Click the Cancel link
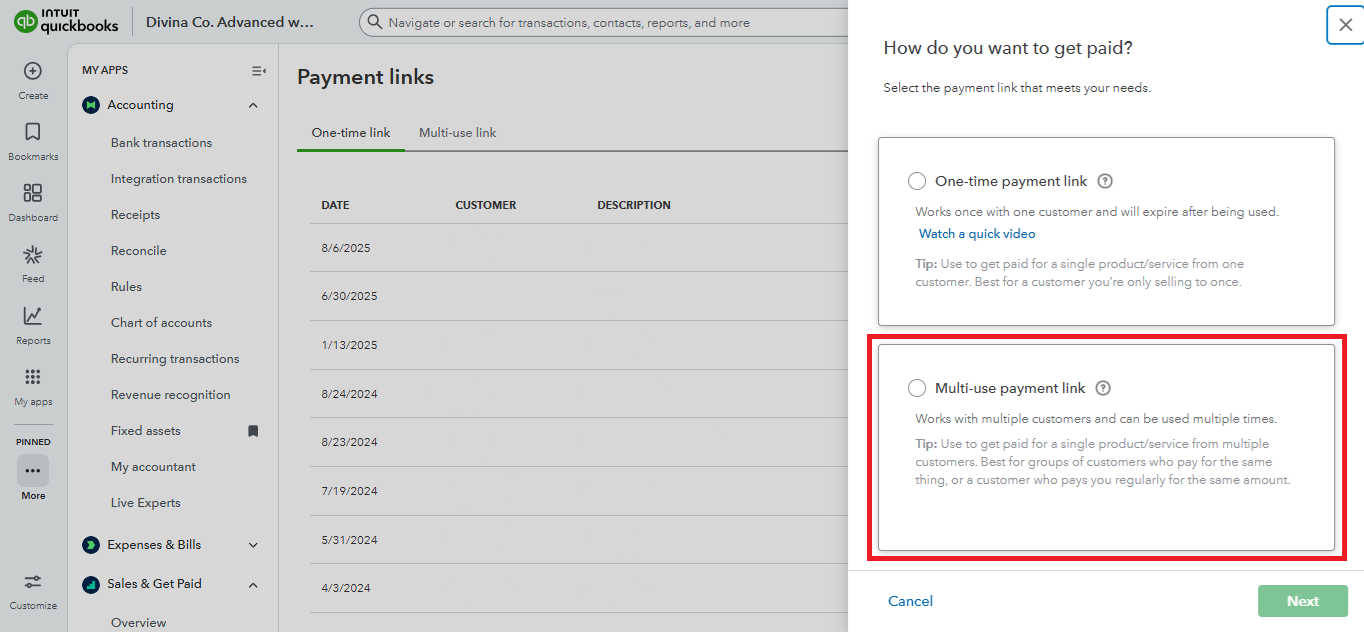Viewport: 1364px width, 632px height. (910, 601)
